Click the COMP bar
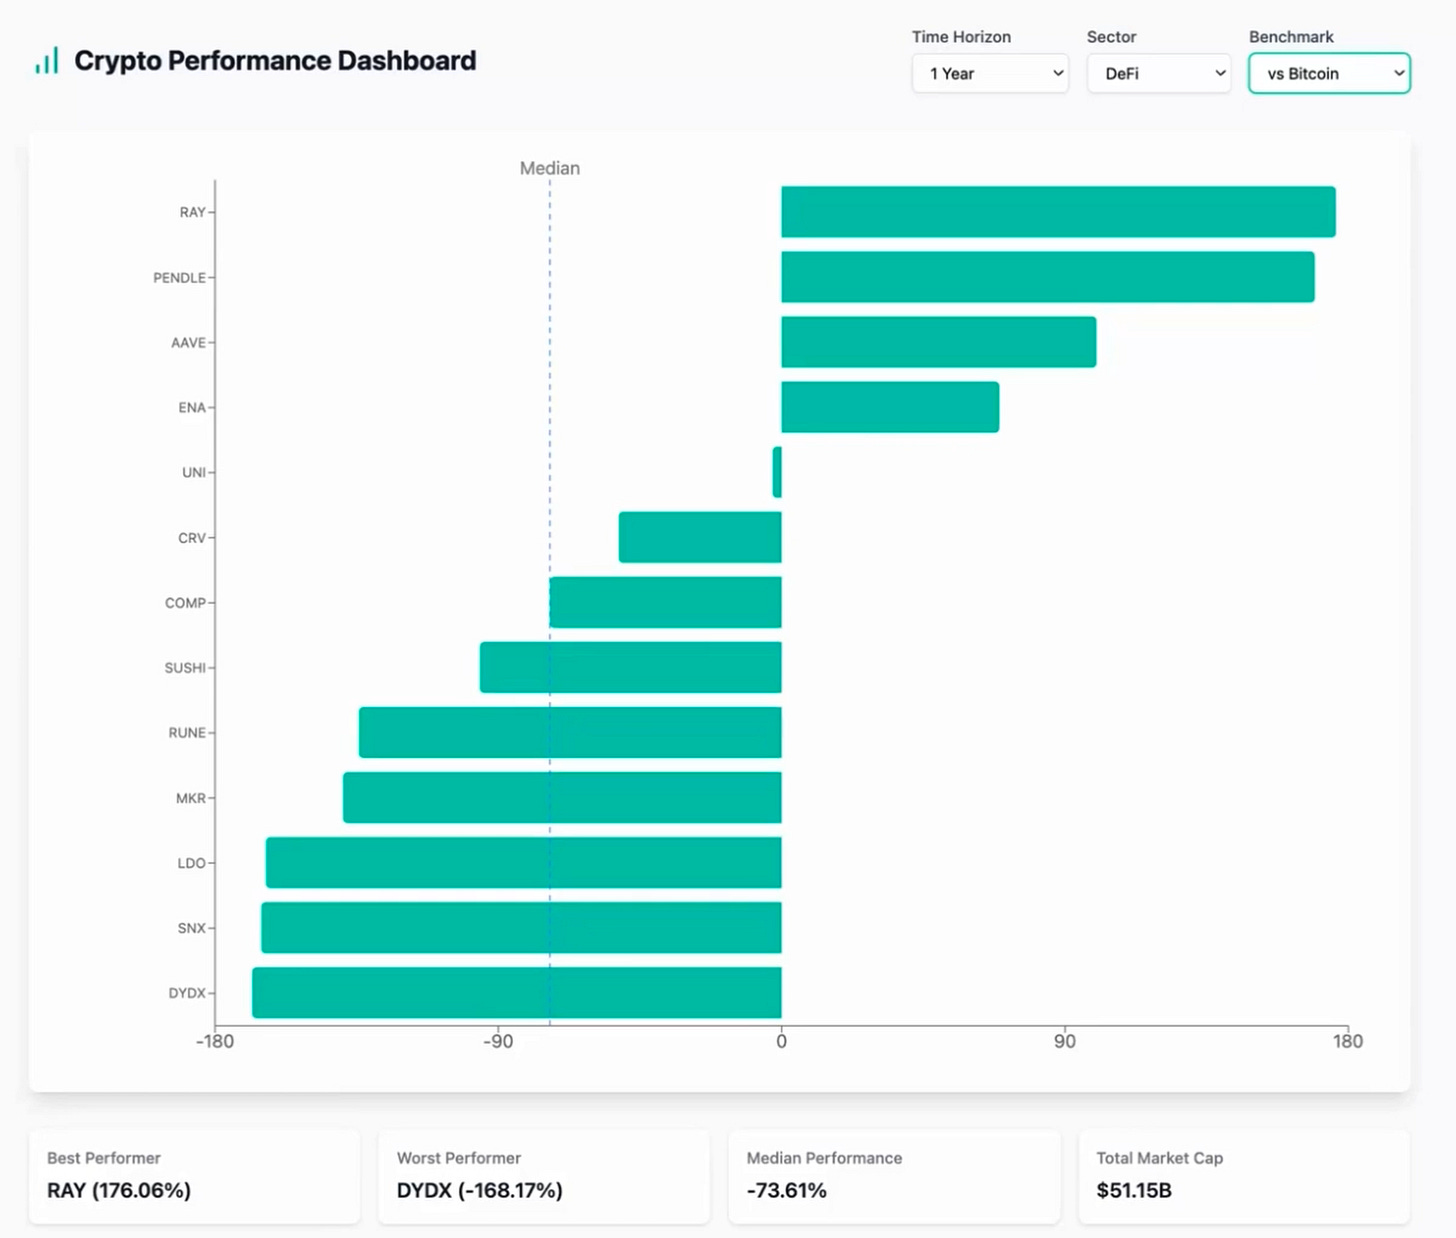This screenshot has width=1456, height=1238. pyautogui.click(x=666, y=602)
